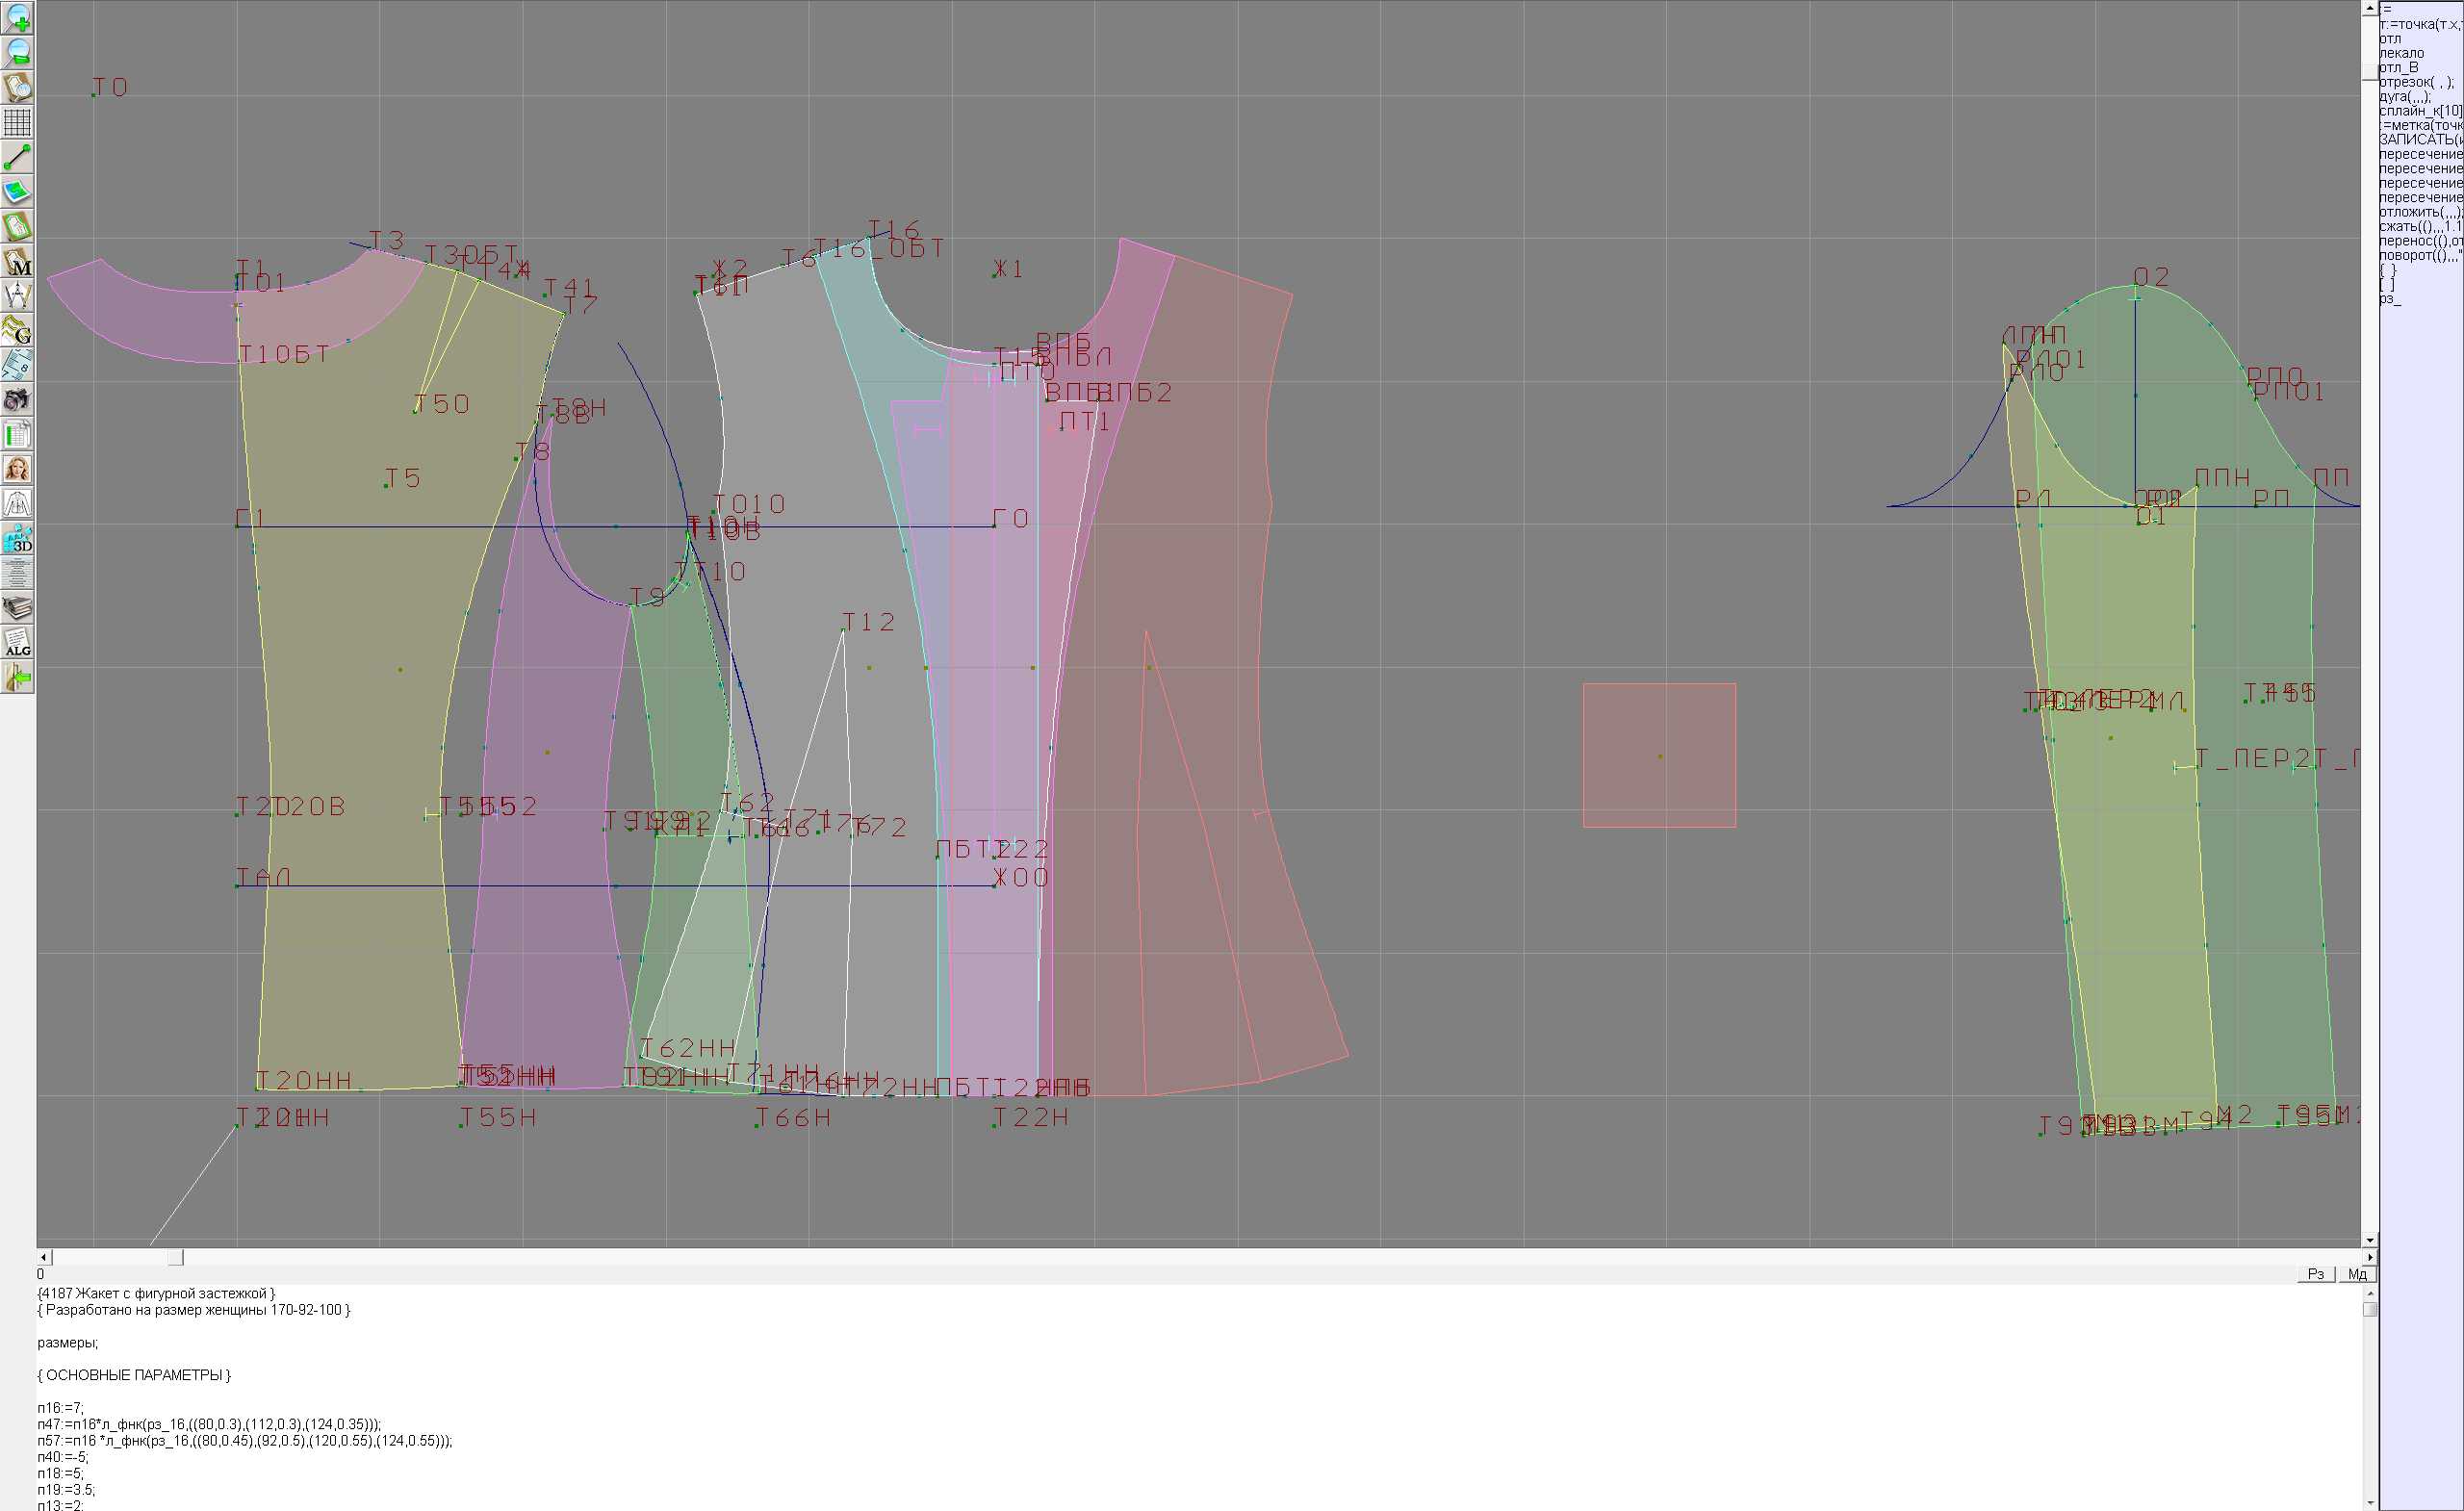Click the code line 'п16:=7;'
2464x1511 pixels.
[x=61, y=1408]
